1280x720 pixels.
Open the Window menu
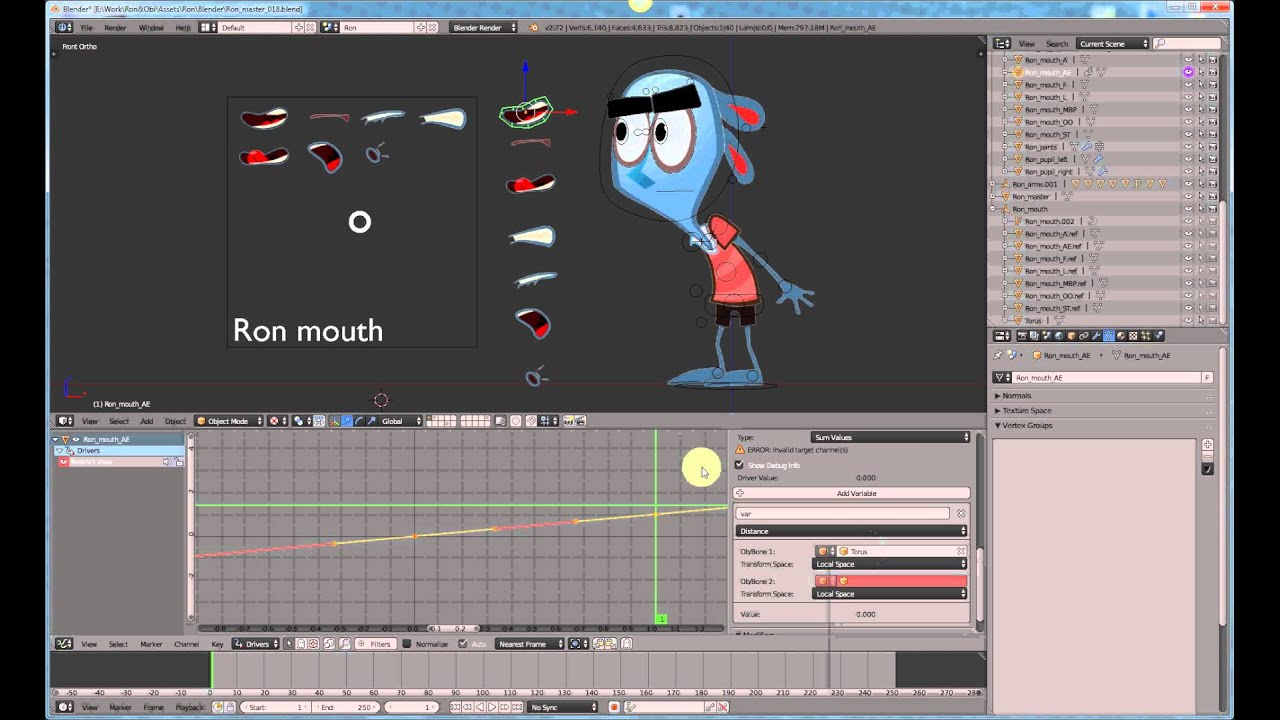(x=151, y=27)
